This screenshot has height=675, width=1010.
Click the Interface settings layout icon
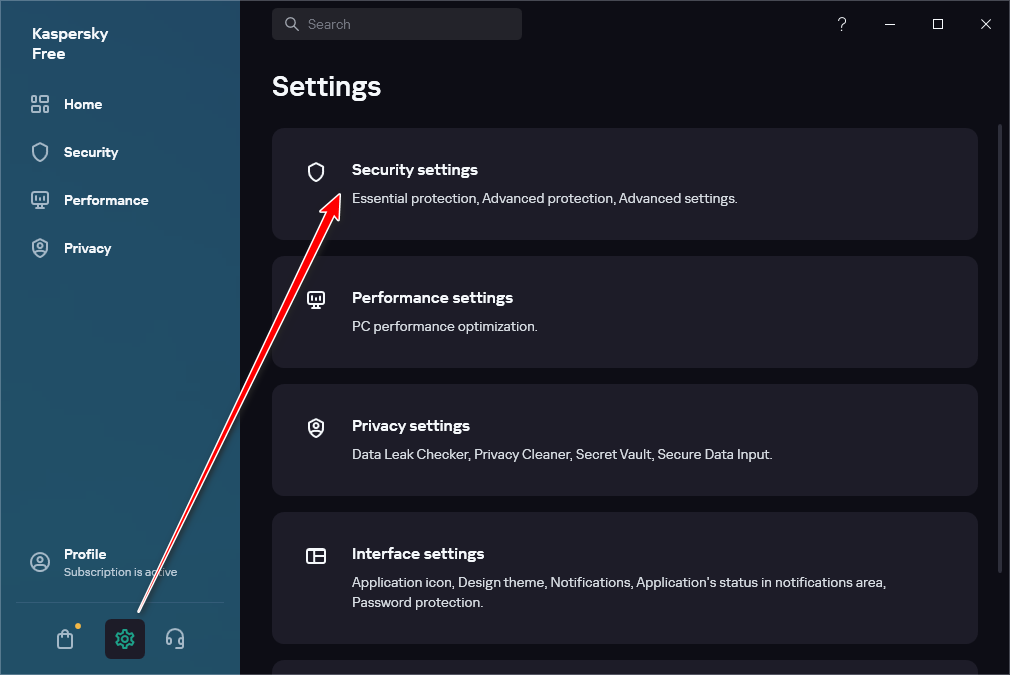316,556
